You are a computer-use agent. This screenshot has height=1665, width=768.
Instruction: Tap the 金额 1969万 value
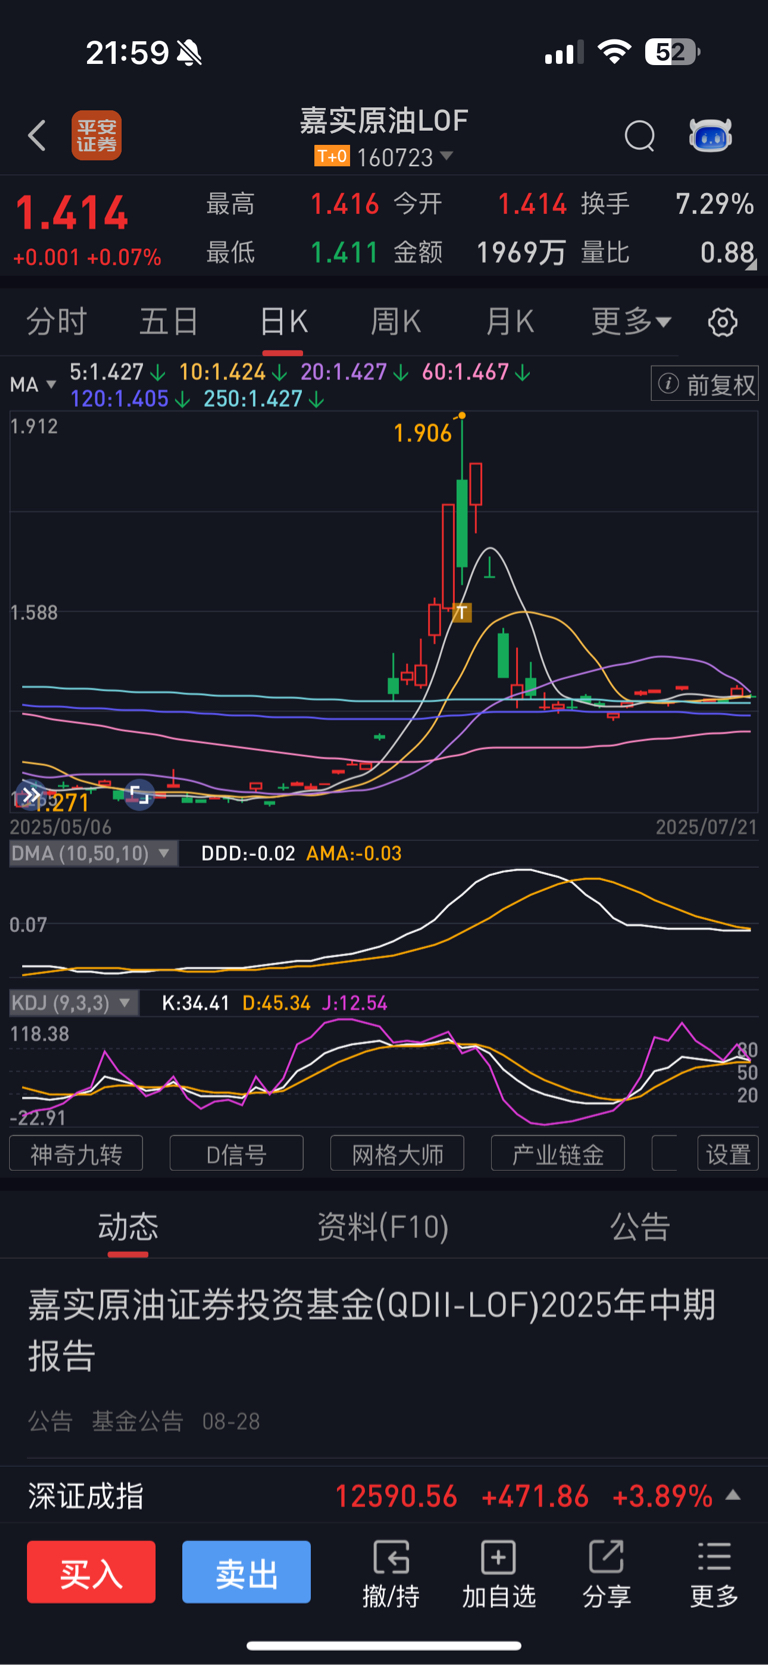point(522,252)
